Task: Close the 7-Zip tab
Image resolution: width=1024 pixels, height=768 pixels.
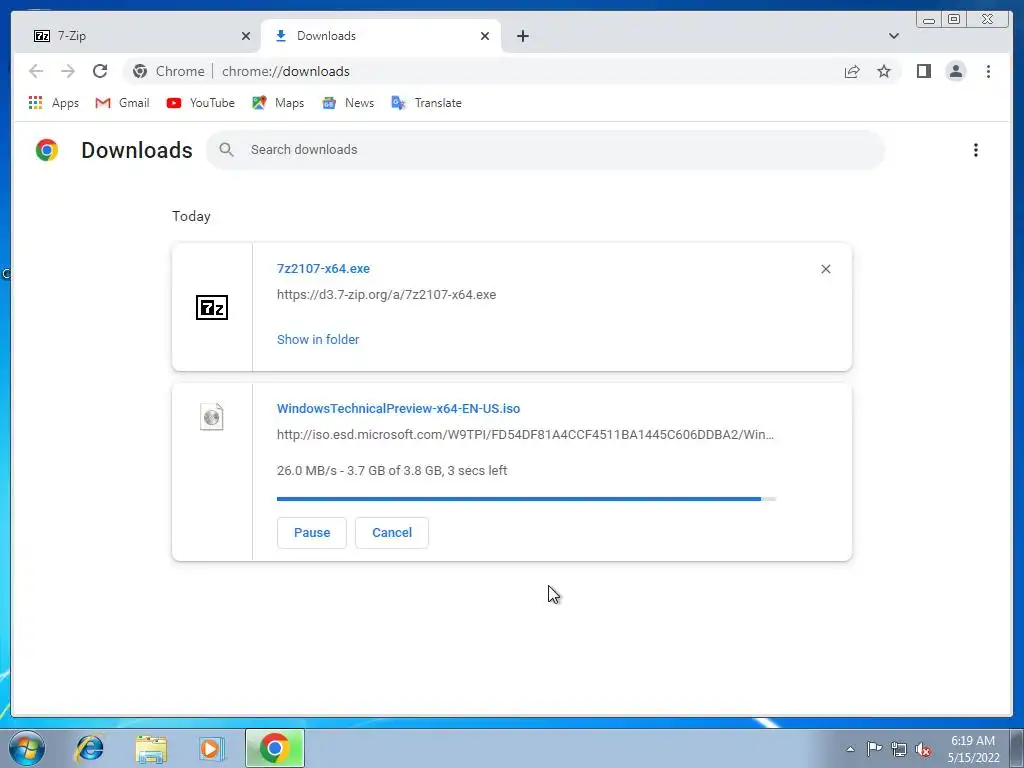Action: 246,36
